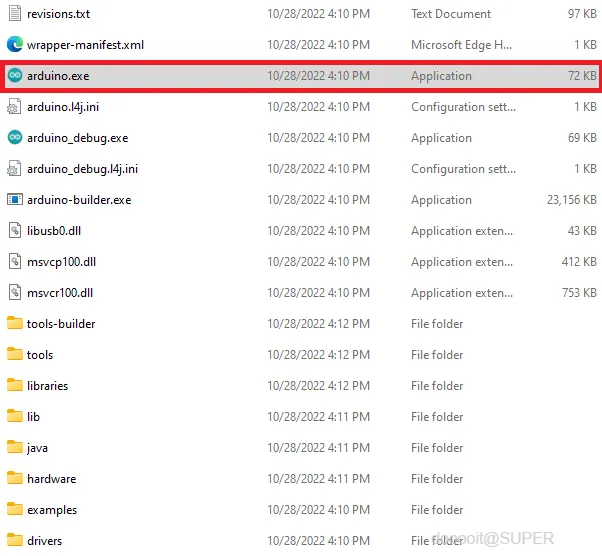
Task: Select file name wrapper-manifest.xml
Action: [x=86, y=45]
